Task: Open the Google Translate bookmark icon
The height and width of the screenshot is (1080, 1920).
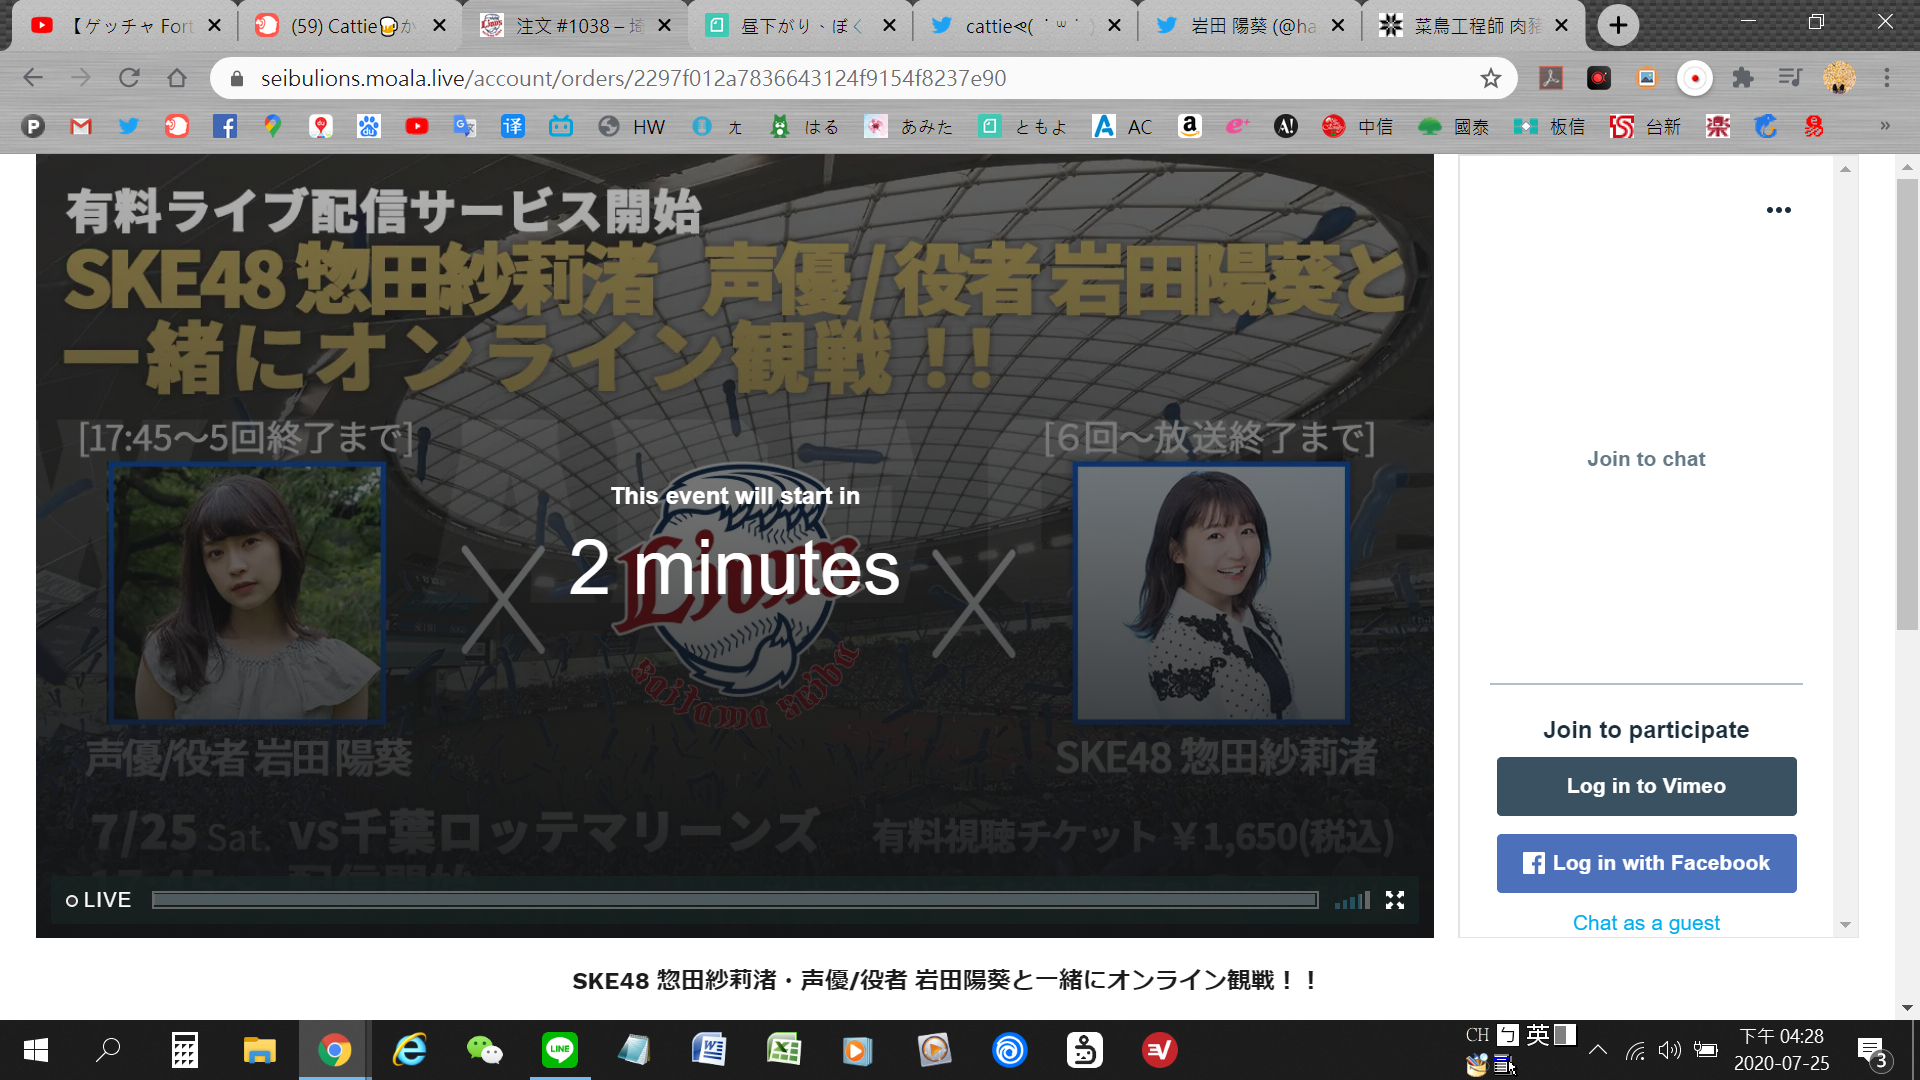Action: pyautogui.click(x=465, y=127)
